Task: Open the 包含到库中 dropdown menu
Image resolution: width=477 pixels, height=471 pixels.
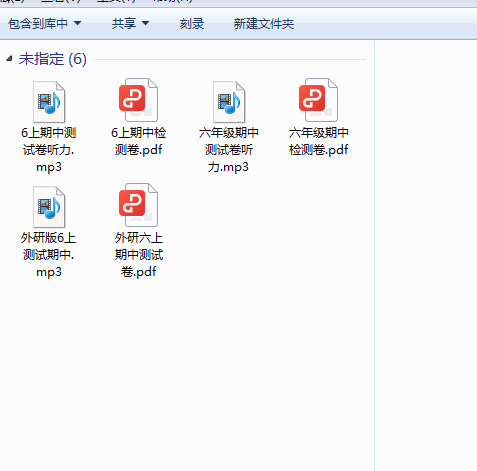Action: pyautogui.click(x=44, y=24)
